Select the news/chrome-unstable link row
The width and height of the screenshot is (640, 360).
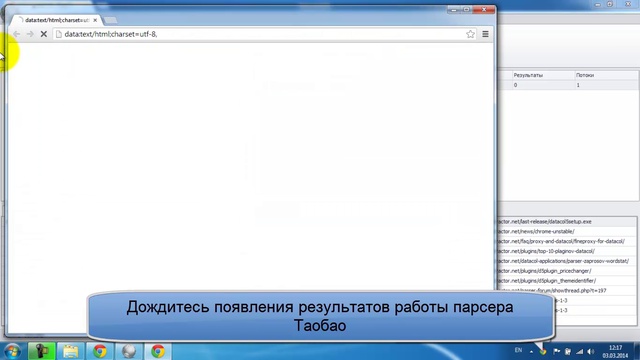[567, 231]
